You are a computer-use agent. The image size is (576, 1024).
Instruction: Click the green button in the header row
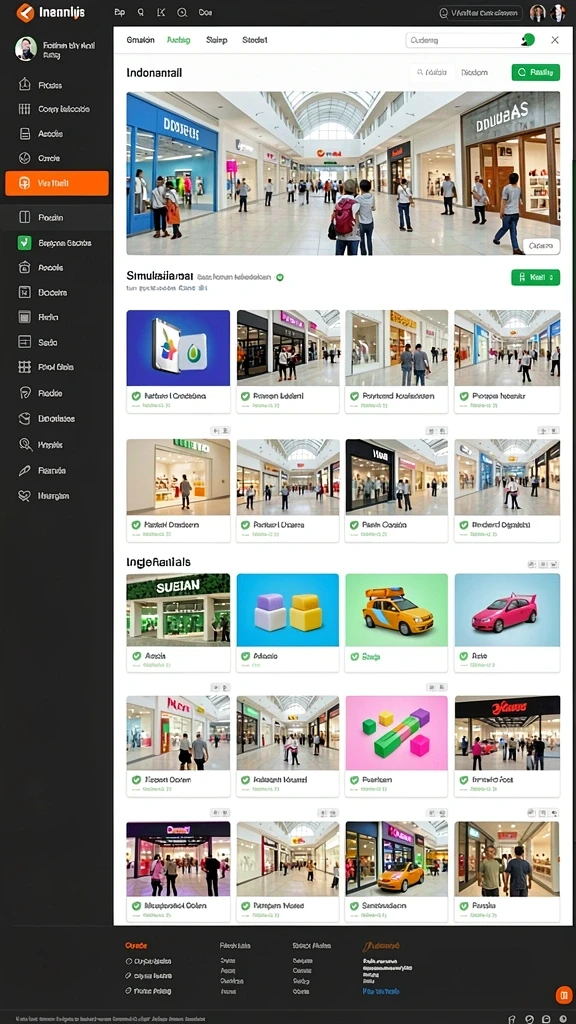(x=536, y=72)
